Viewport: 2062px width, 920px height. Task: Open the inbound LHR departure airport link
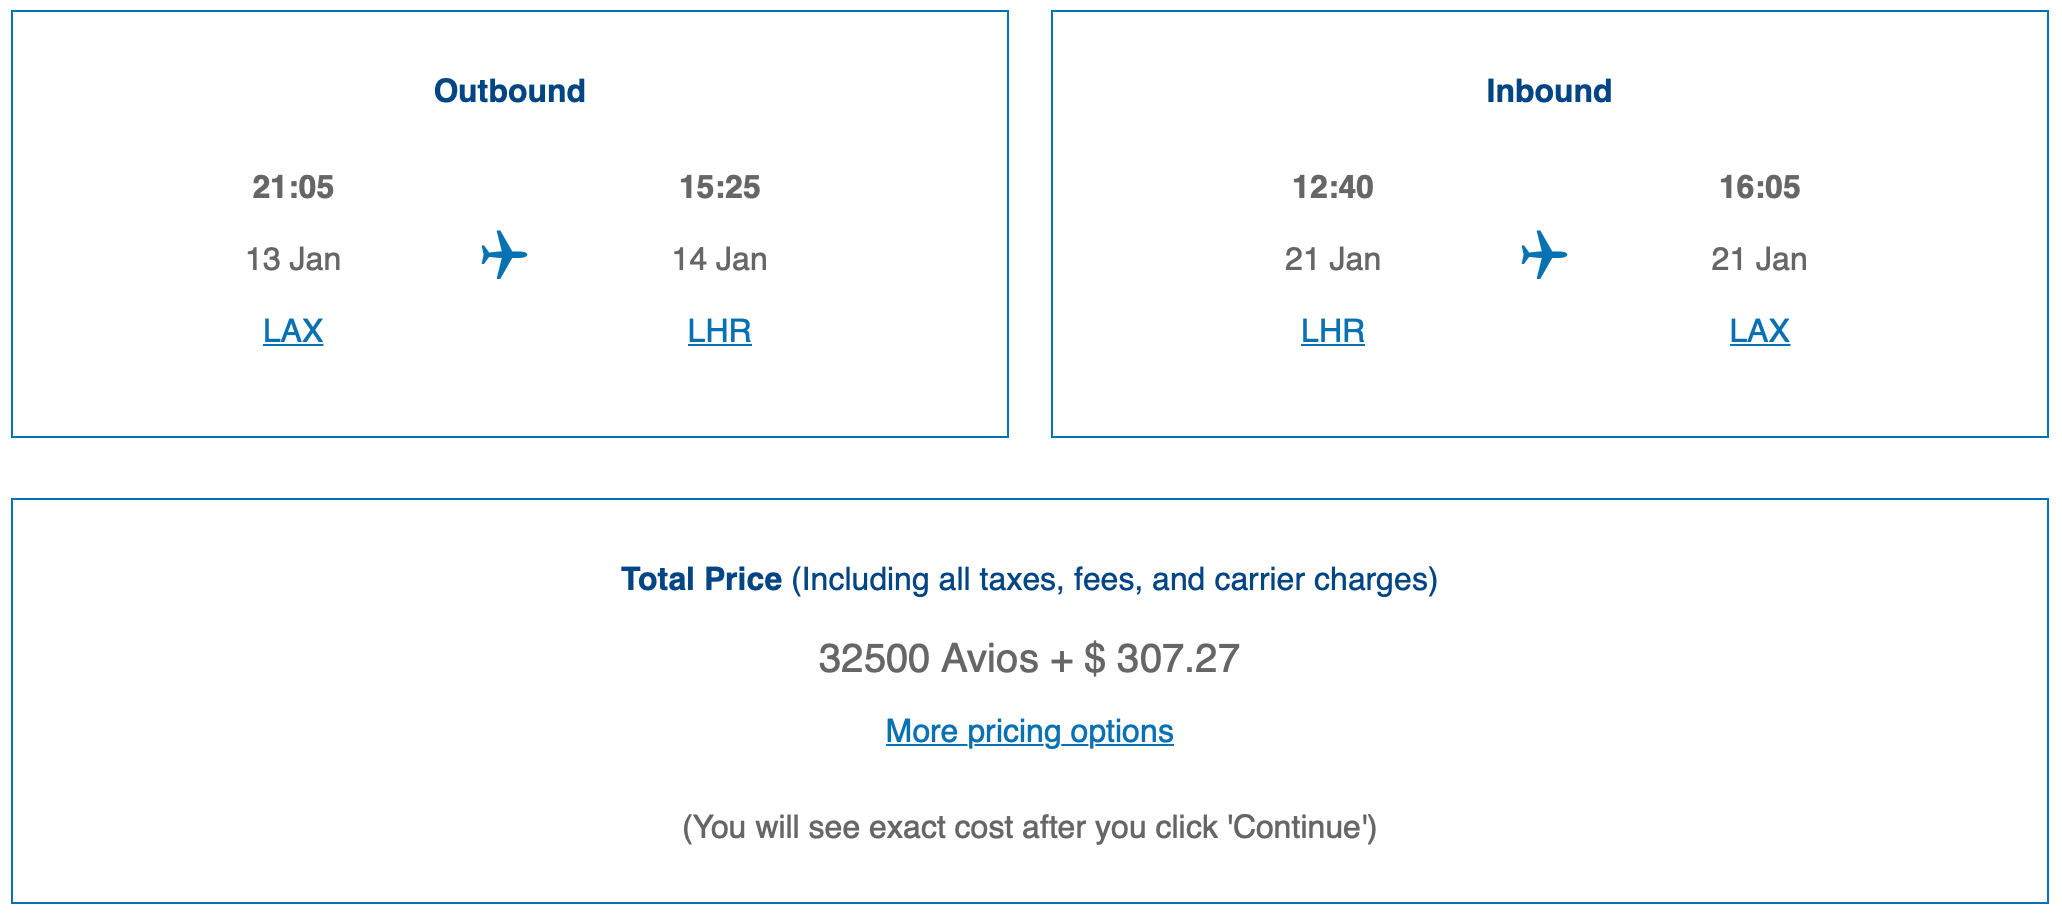pos(1331,330)
